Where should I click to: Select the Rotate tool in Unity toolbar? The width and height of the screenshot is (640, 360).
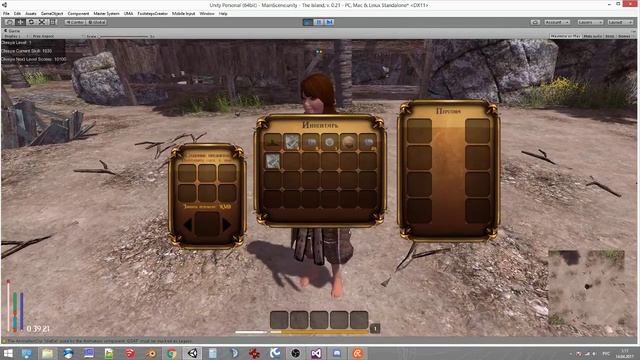point(31,22)
